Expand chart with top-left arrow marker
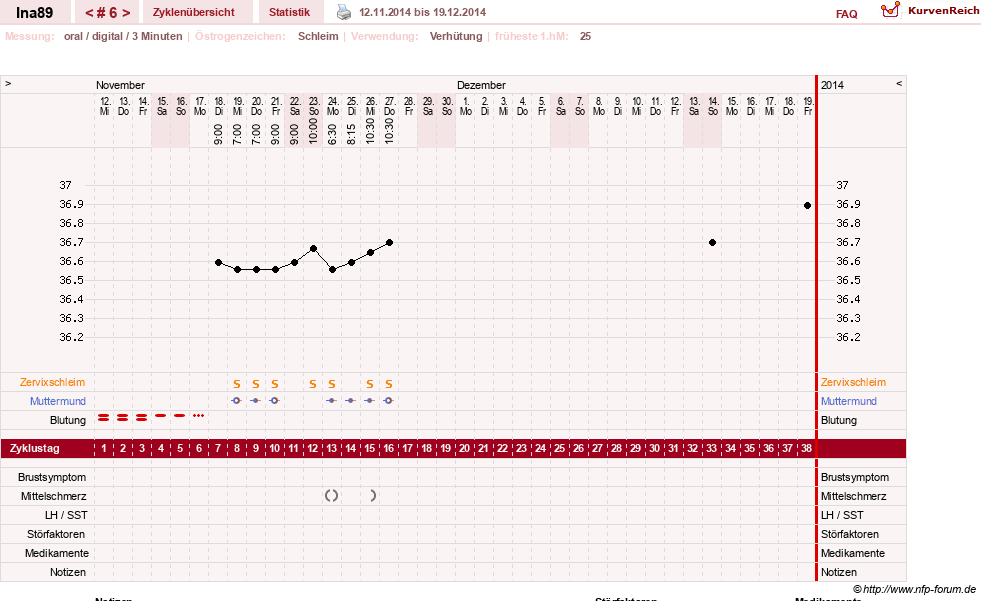981x601 pixels. point(8,83)
